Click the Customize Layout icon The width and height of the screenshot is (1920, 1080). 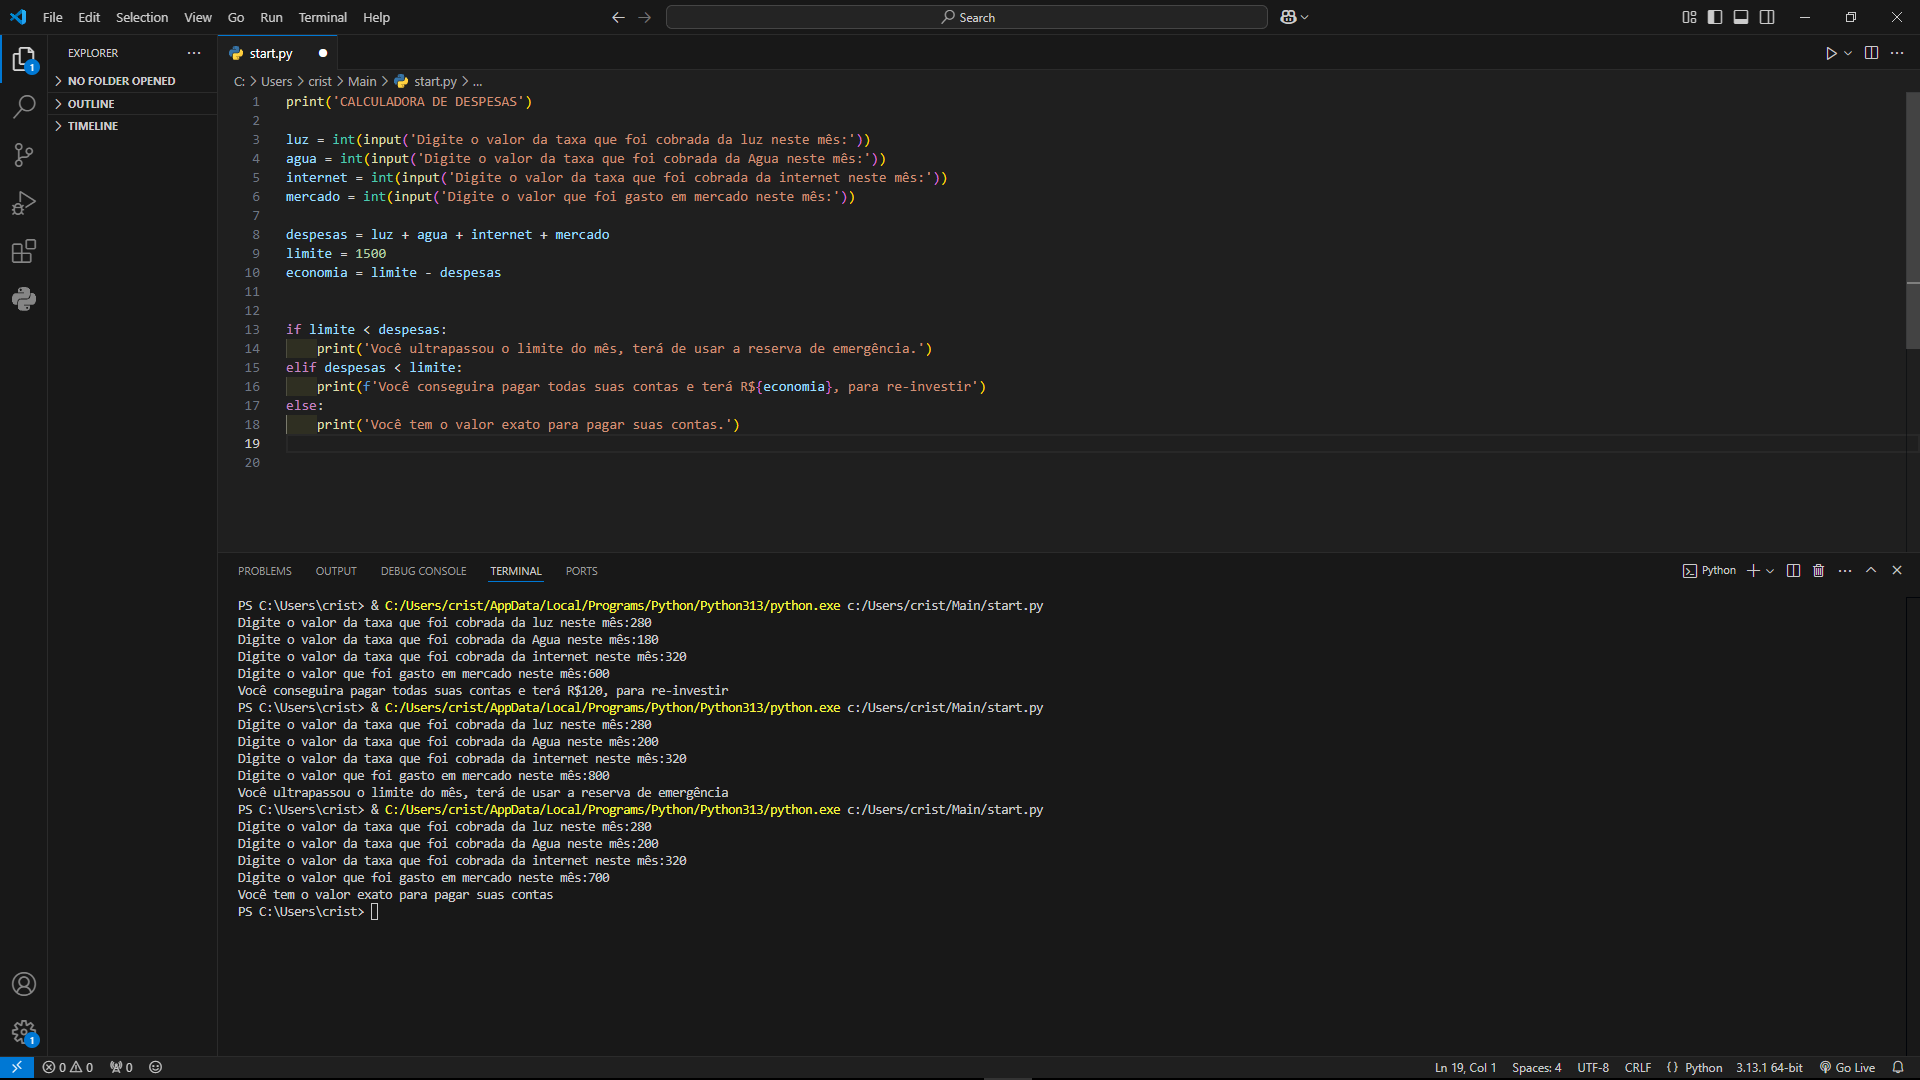point(1689,17)
